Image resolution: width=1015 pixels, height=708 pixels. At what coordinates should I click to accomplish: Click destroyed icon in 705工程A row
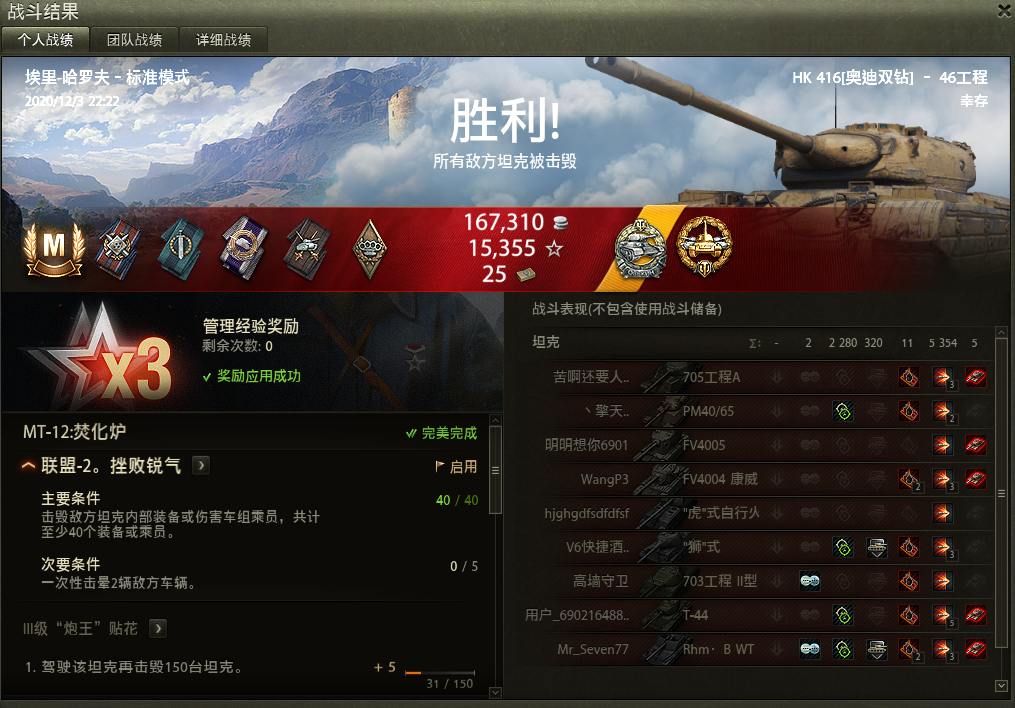[976, 377]
